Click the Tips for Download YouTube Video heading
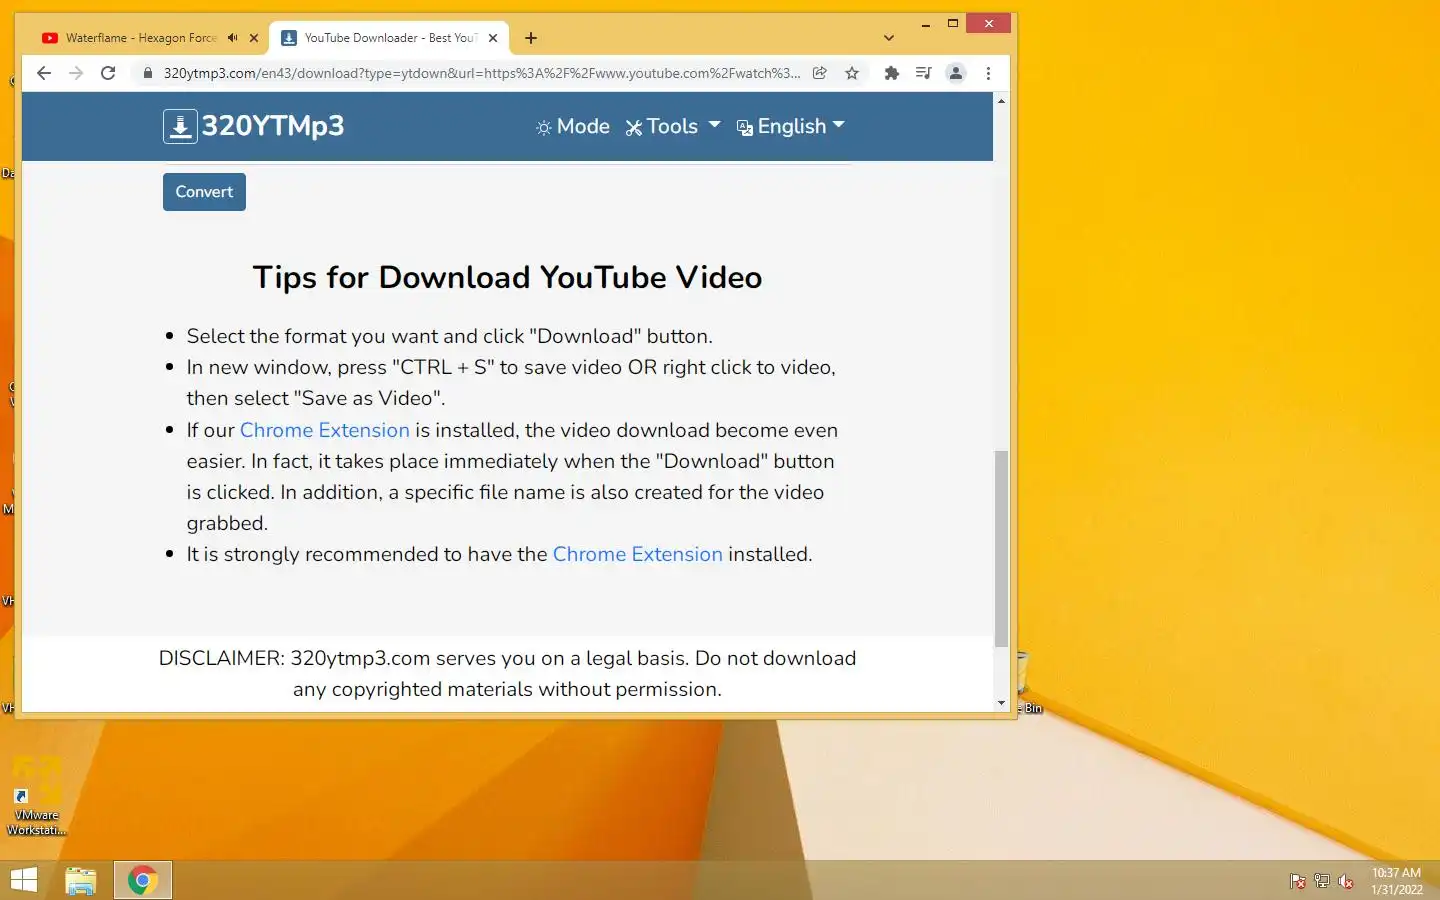 tap(507, 277)
